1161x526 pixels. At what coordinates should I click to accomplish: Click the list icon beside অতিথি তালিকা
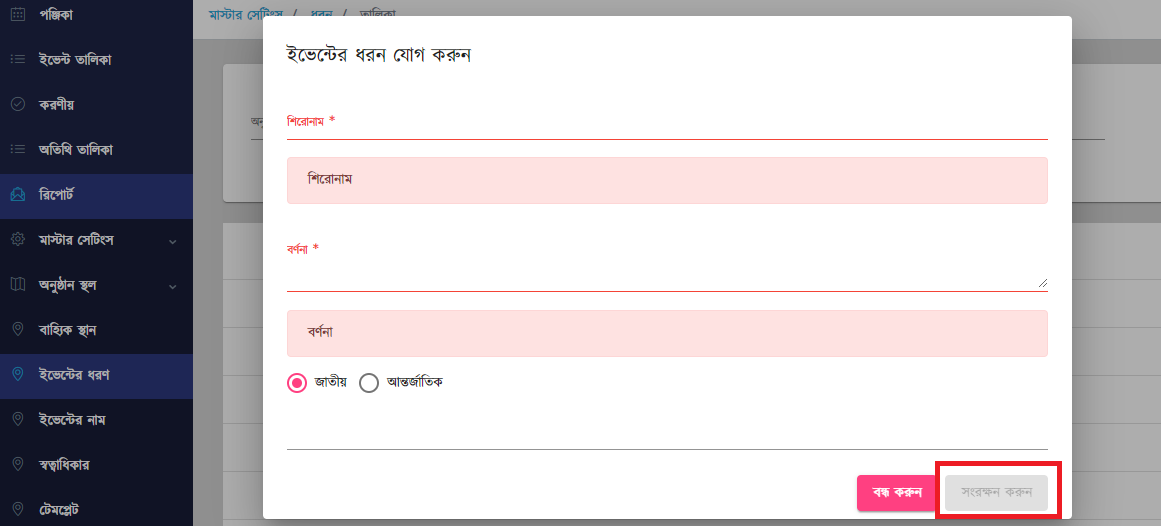18,149
